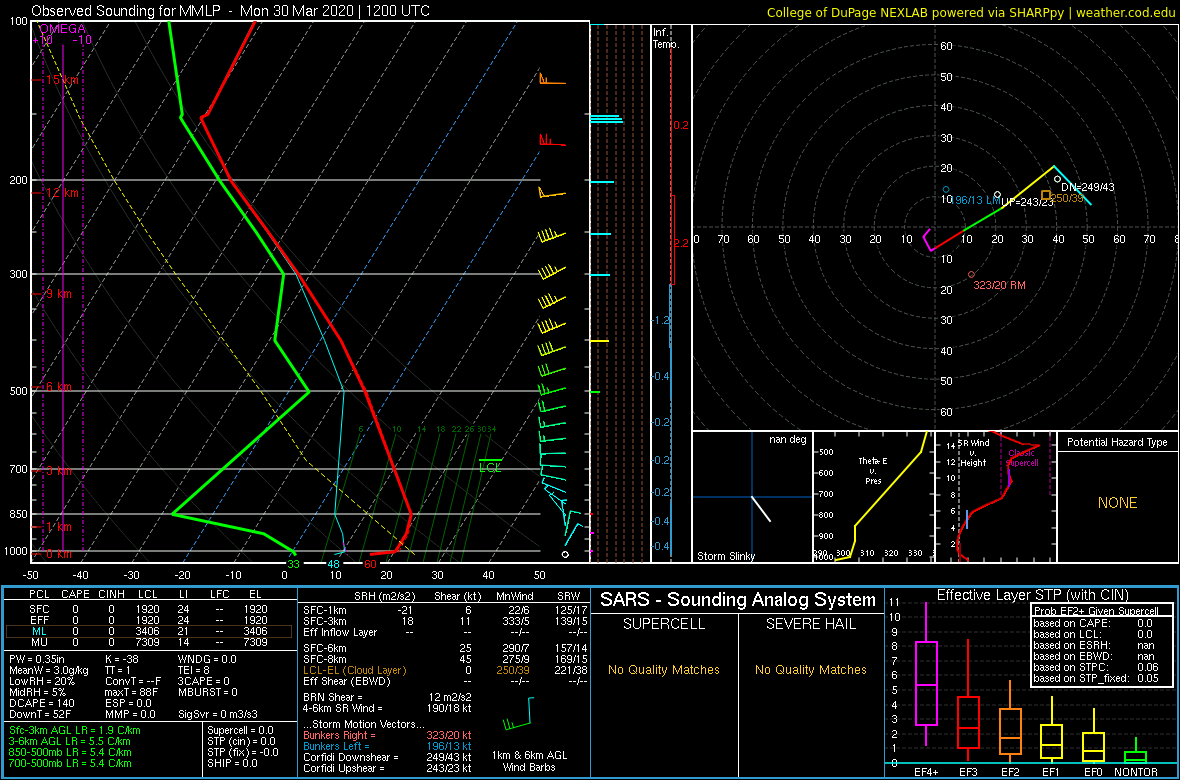Select UP=243/23 label on the hodograph
The image size is (1180, 780).
(1025, 202)
